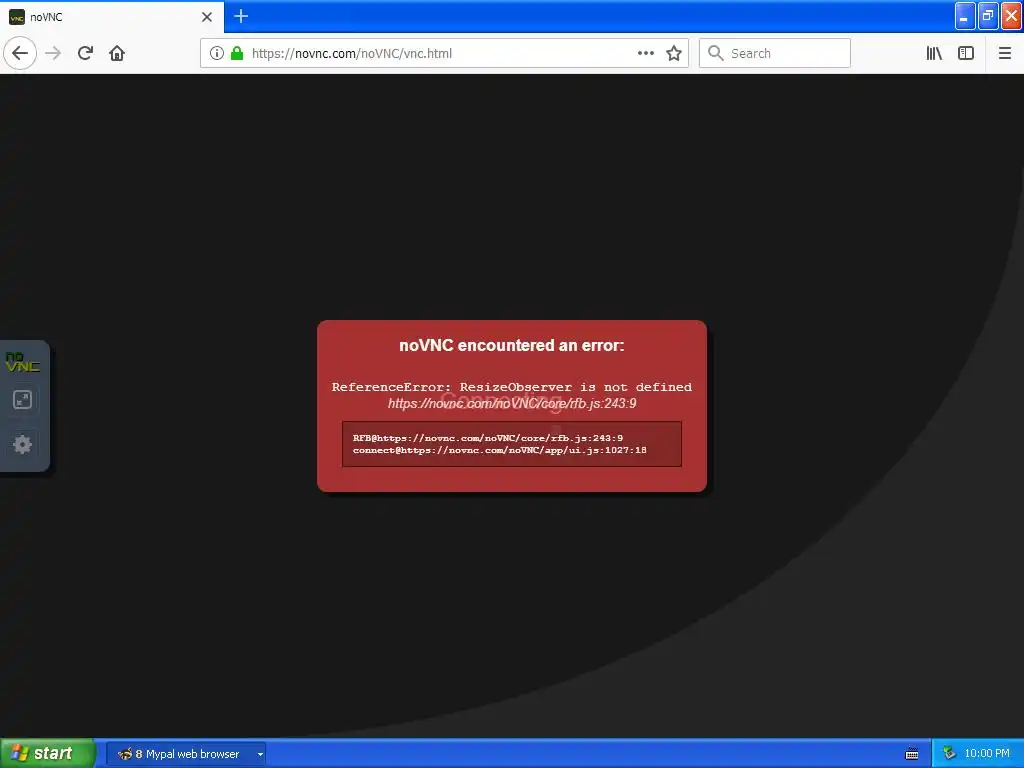1024x768 pixels.
Task: Open the browser home page
Action: [117, 53]
